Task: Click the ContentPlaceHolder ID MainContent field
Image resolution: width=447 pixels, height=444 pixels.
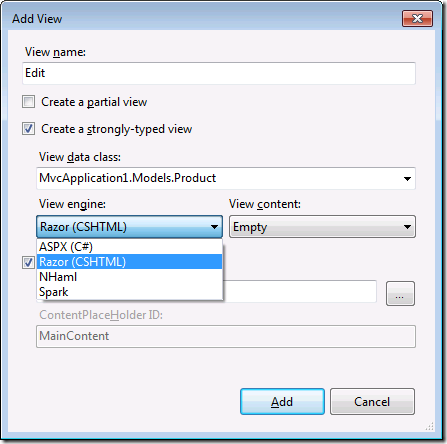Action: click(x=226, y=336)
